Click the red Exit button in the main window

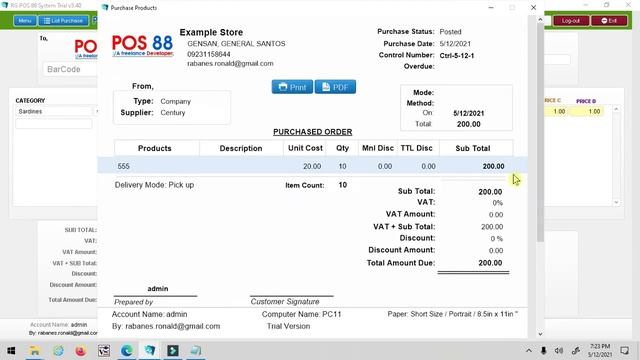click(x=609, y=21)
